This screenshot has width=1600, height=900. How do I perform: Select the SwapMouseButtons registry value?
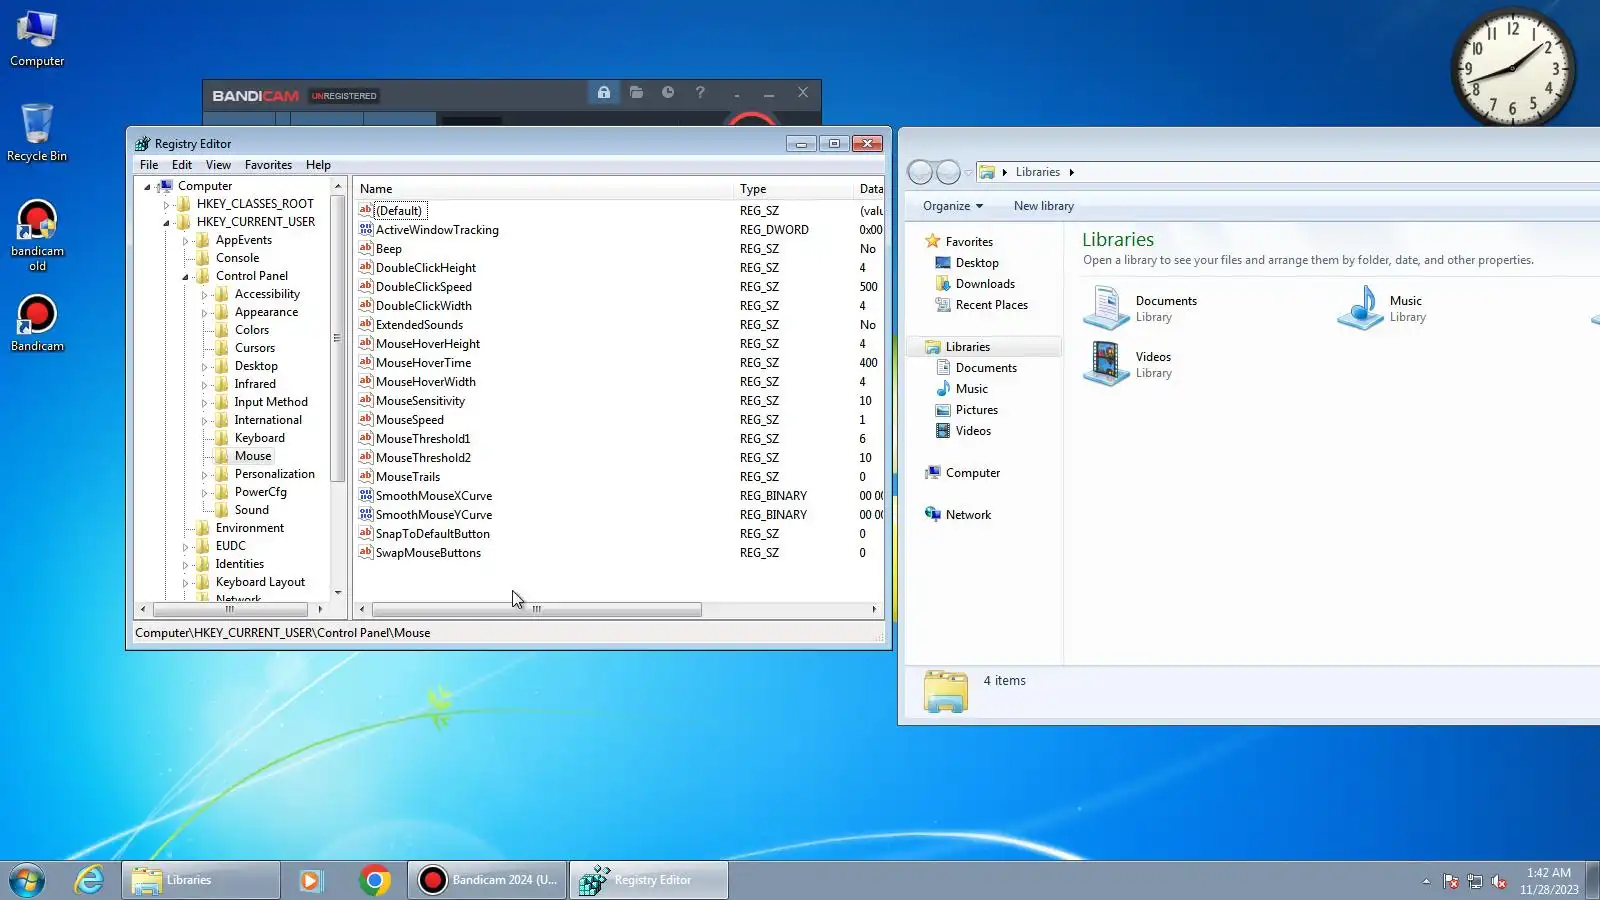click(428, 553)
